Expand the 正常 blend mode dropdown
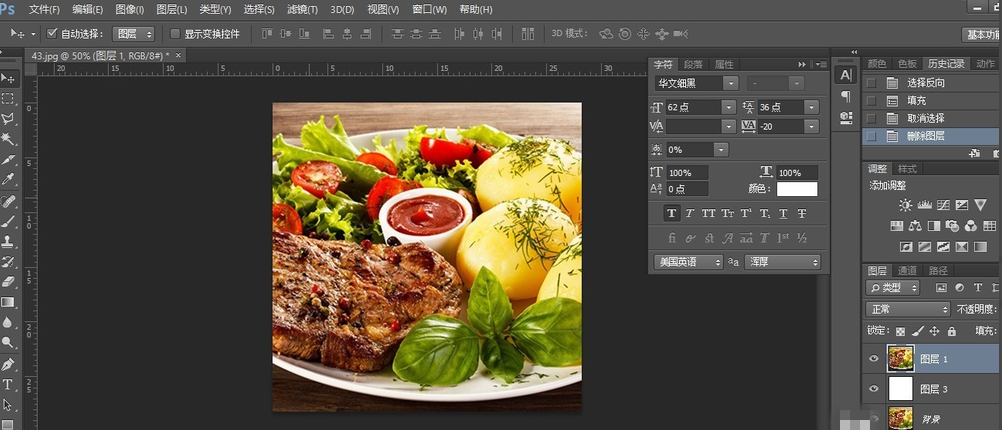Screen dimensions: 1002x430 pos(908,310)
